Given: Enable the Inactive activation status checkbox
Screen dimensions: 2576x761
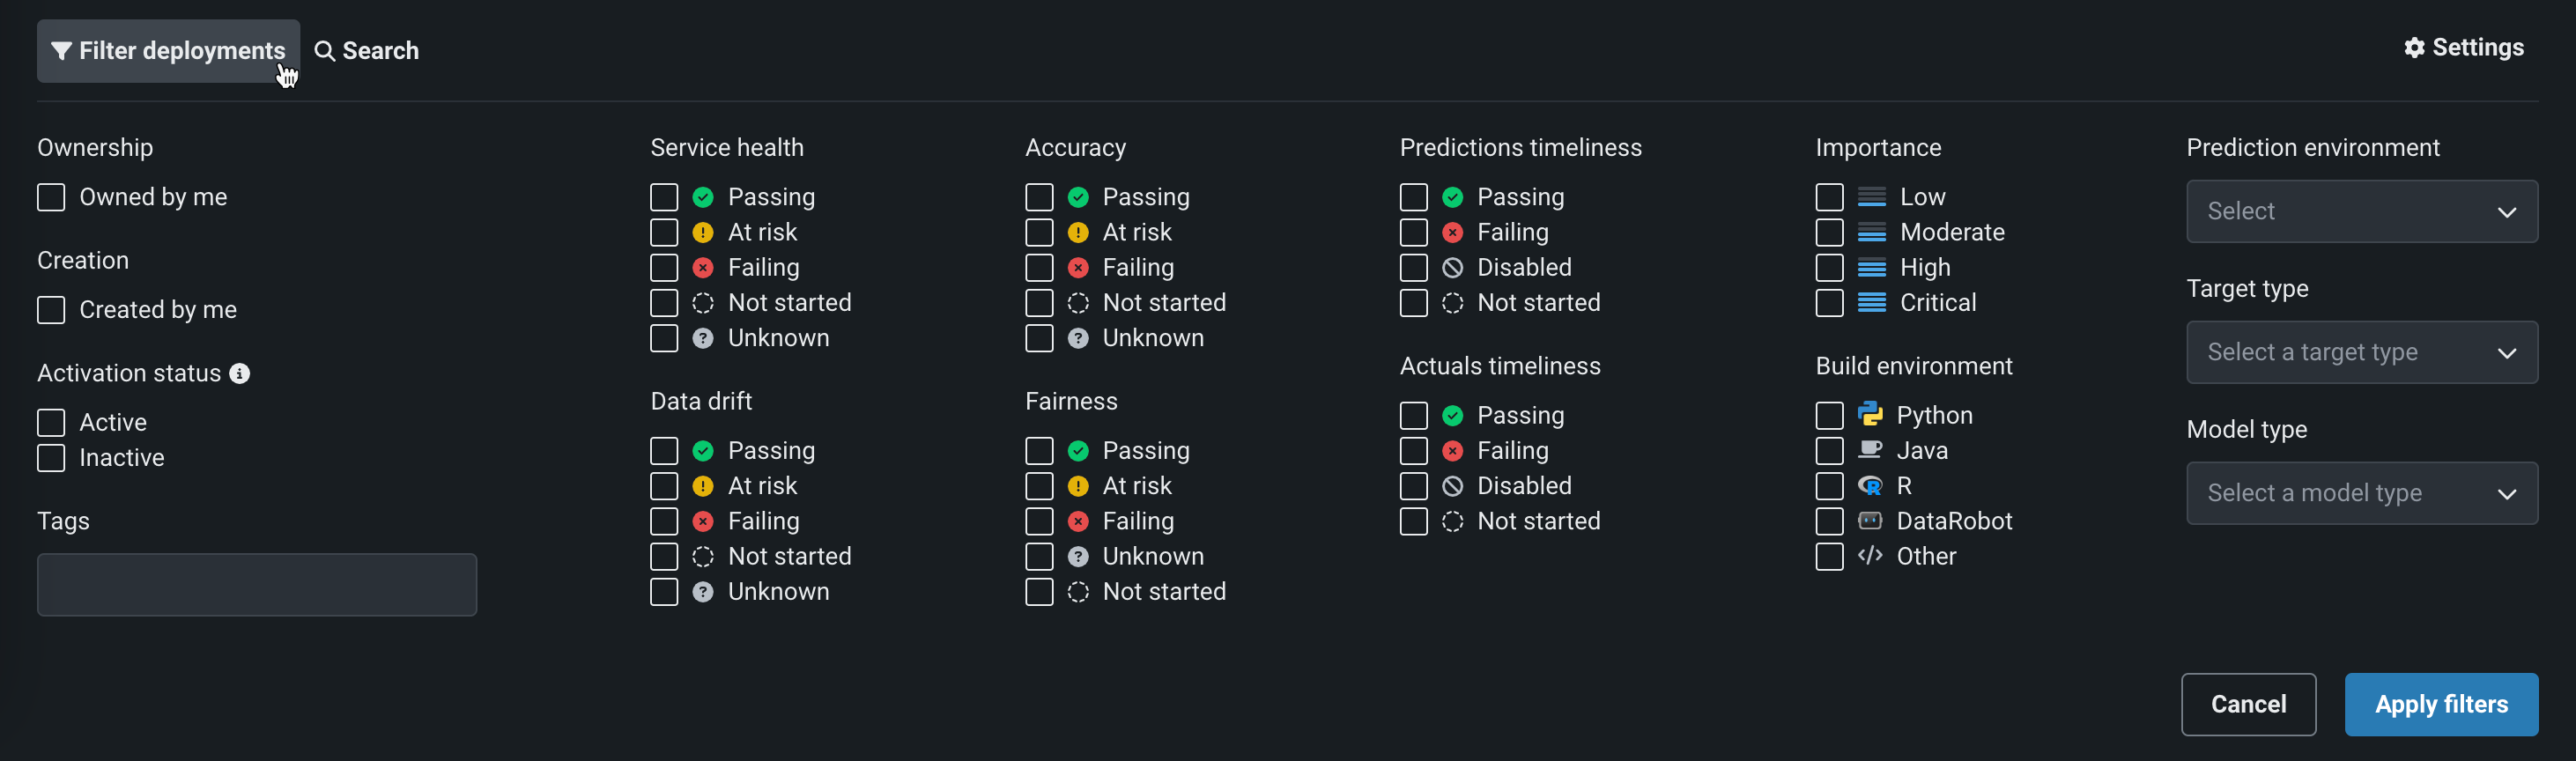Looking at the screenshot, I should (51, 458).
